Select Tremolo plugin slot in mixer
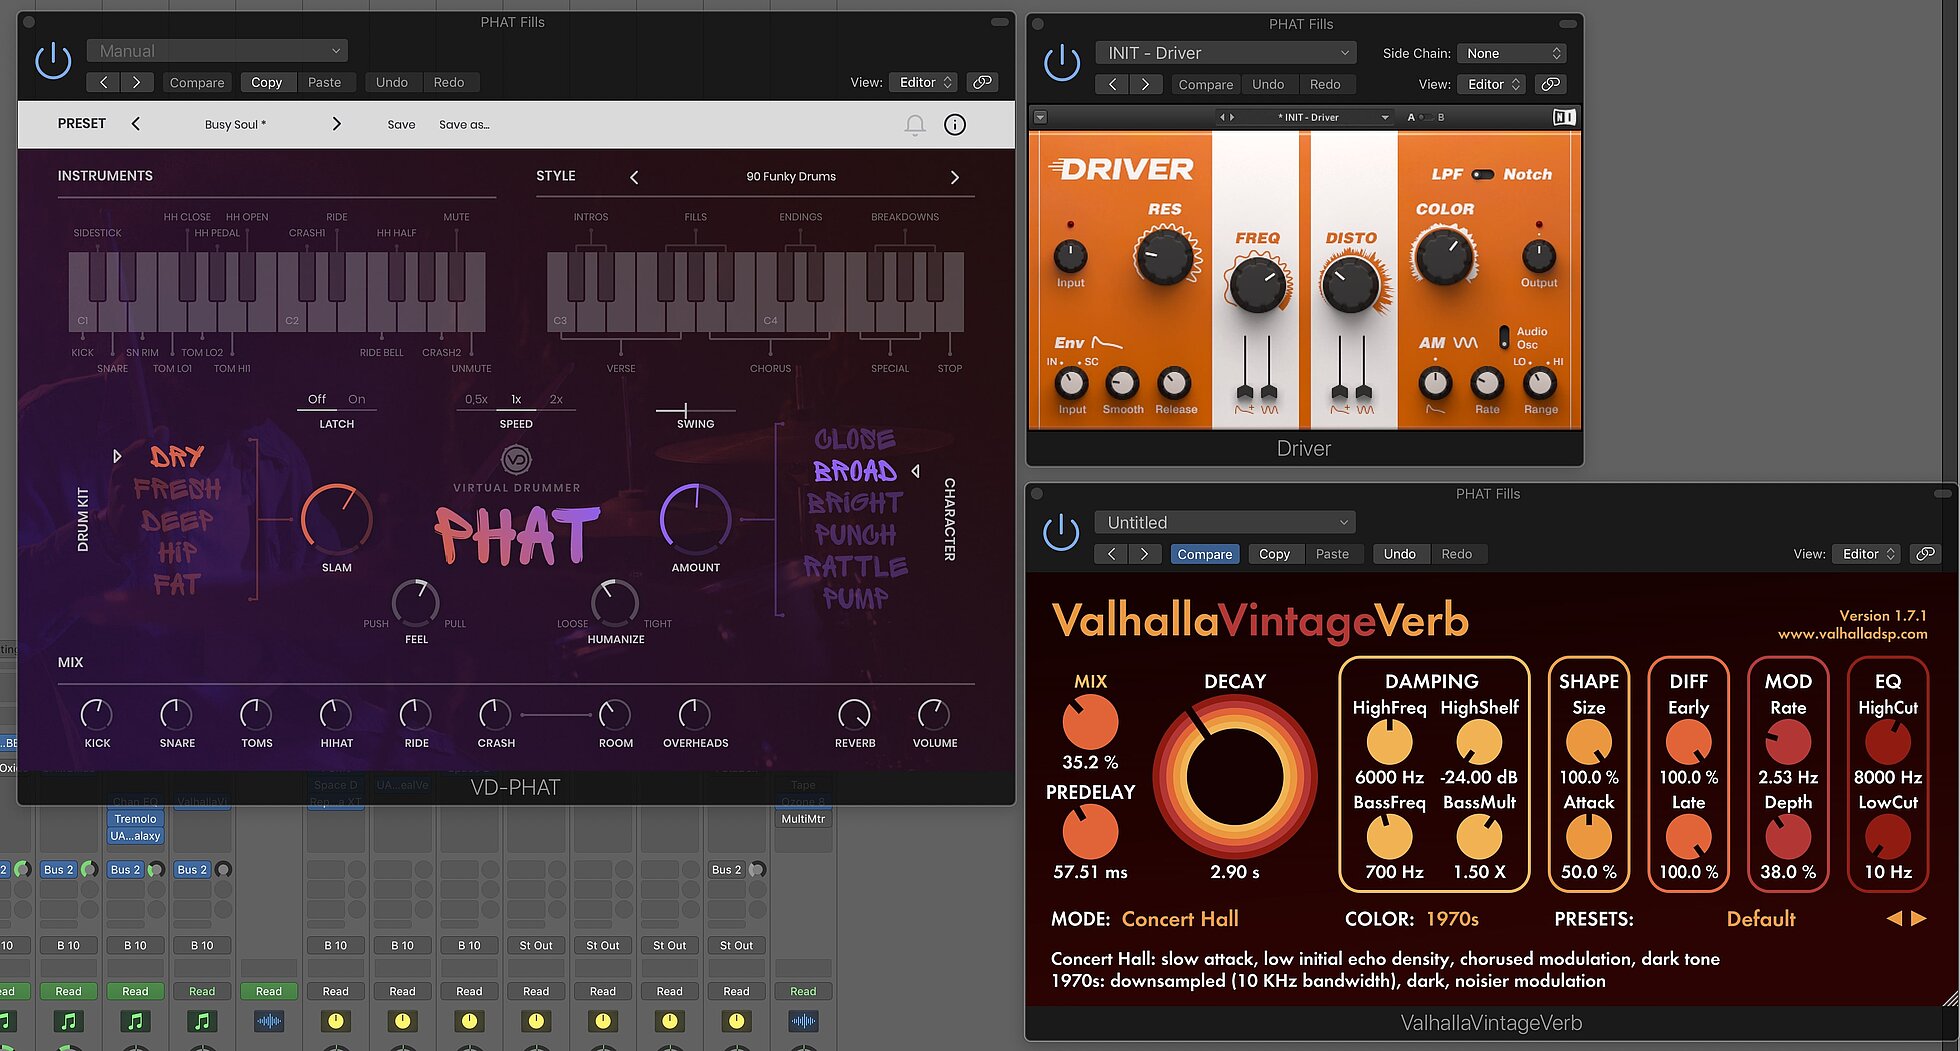This screenshot has width=1960, height=1051. 135,819
